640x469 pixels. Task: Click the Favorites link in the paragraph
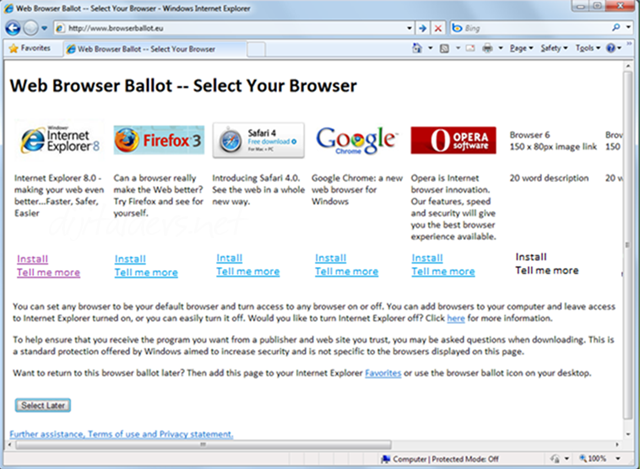coord(383,373)
